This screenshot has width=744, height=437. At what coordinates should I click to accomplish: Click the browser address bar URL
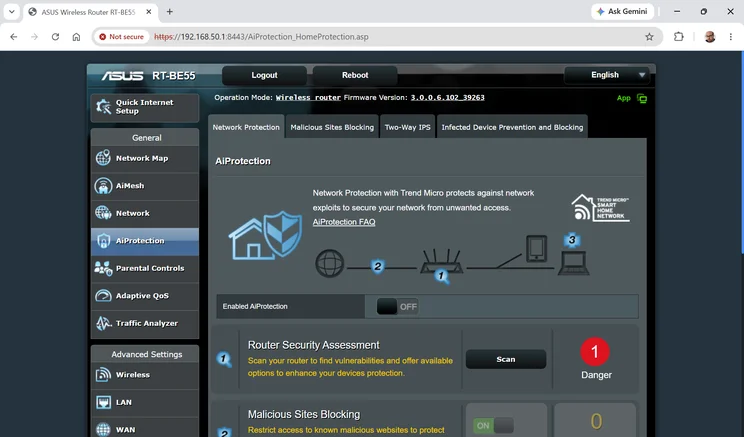[261, 37]
